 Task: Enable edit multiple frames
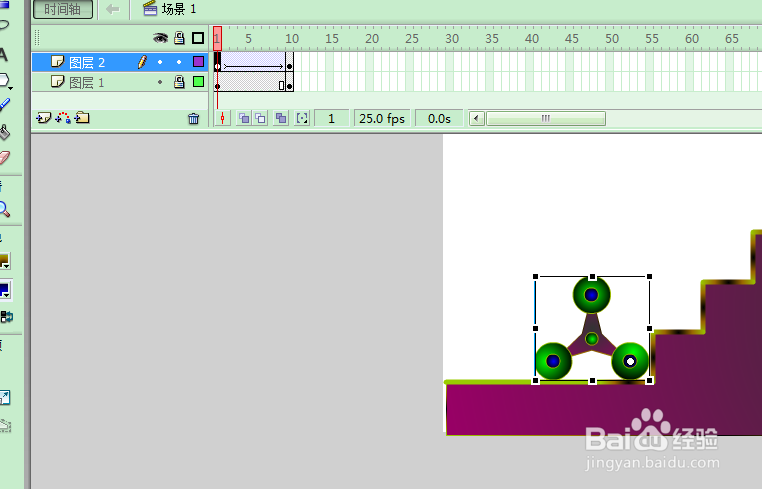coord(281,119)
